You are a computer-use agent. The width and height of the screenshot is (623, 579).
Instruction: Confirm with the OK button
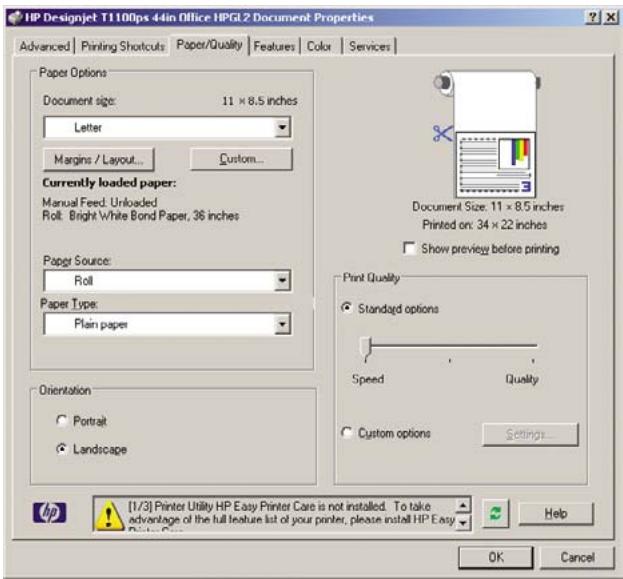tap(496, 557)
